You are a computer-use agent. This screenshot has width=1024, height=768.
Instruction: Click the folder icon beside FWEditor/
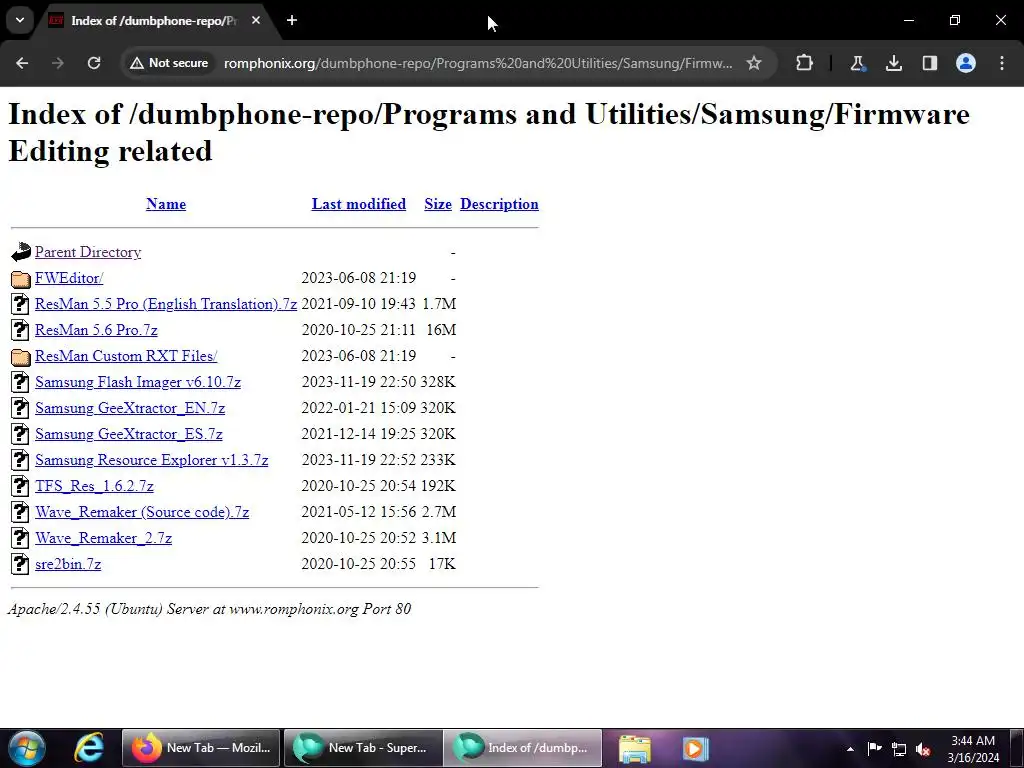click(20, 279)
